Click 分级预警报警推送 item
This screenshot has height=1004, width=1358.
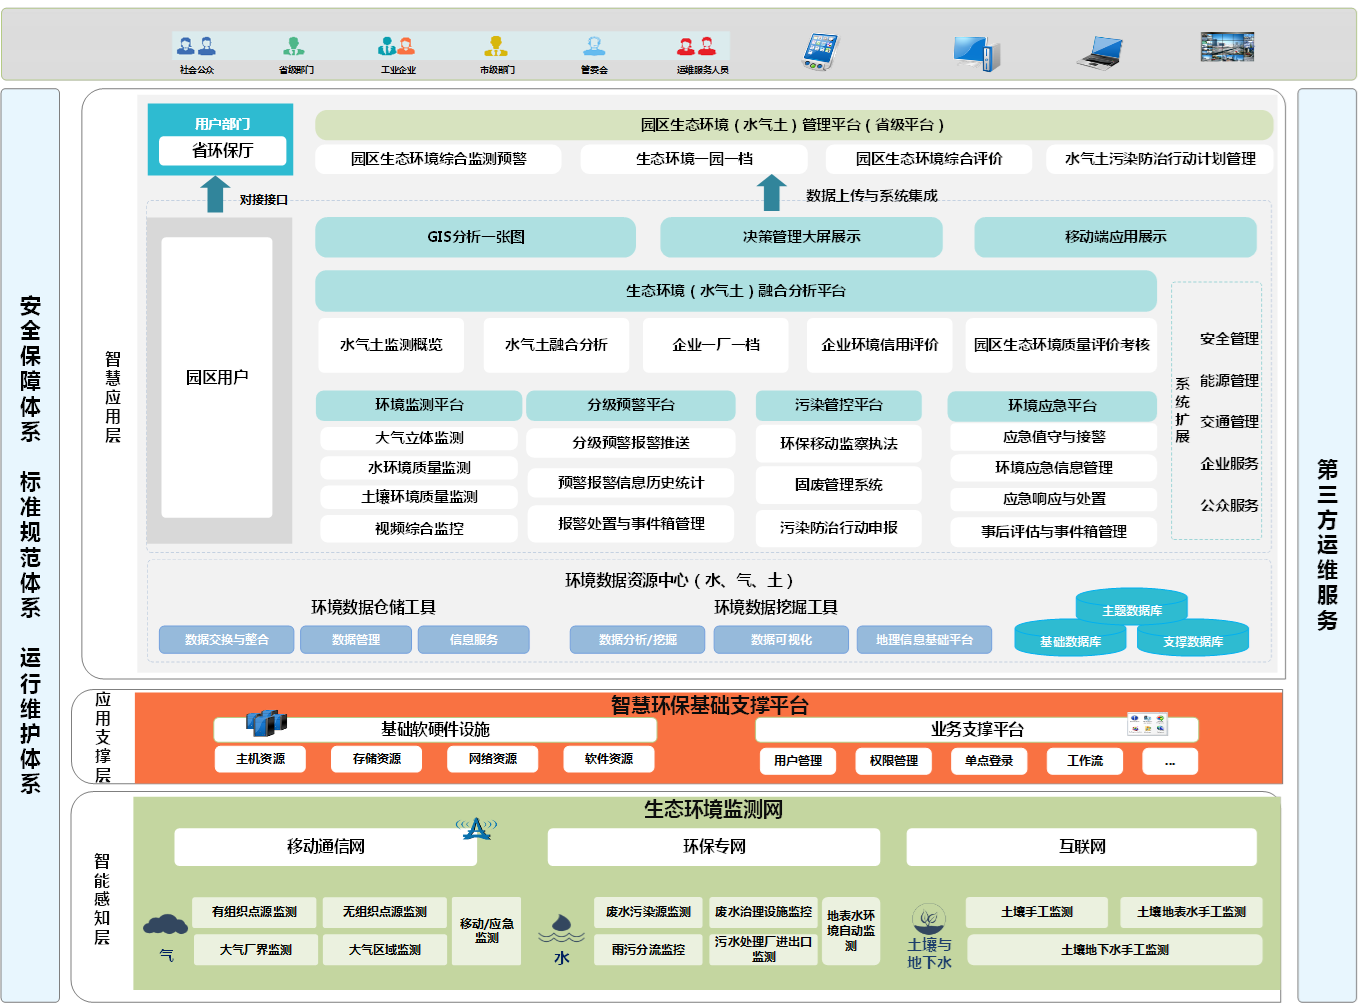[x=631, y=443]
